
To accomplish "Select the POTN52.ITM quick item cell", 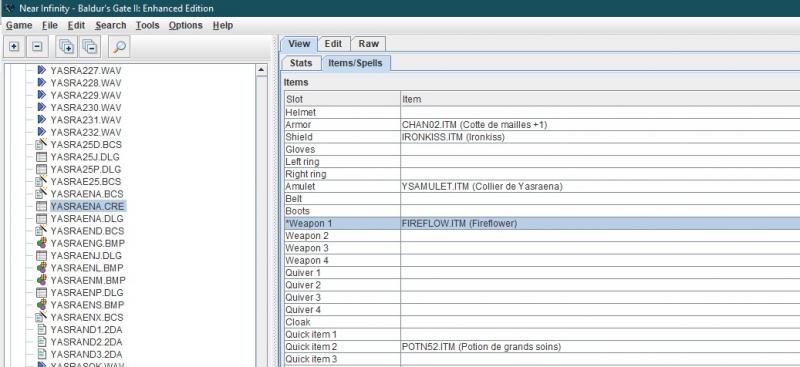I will 601,347.
